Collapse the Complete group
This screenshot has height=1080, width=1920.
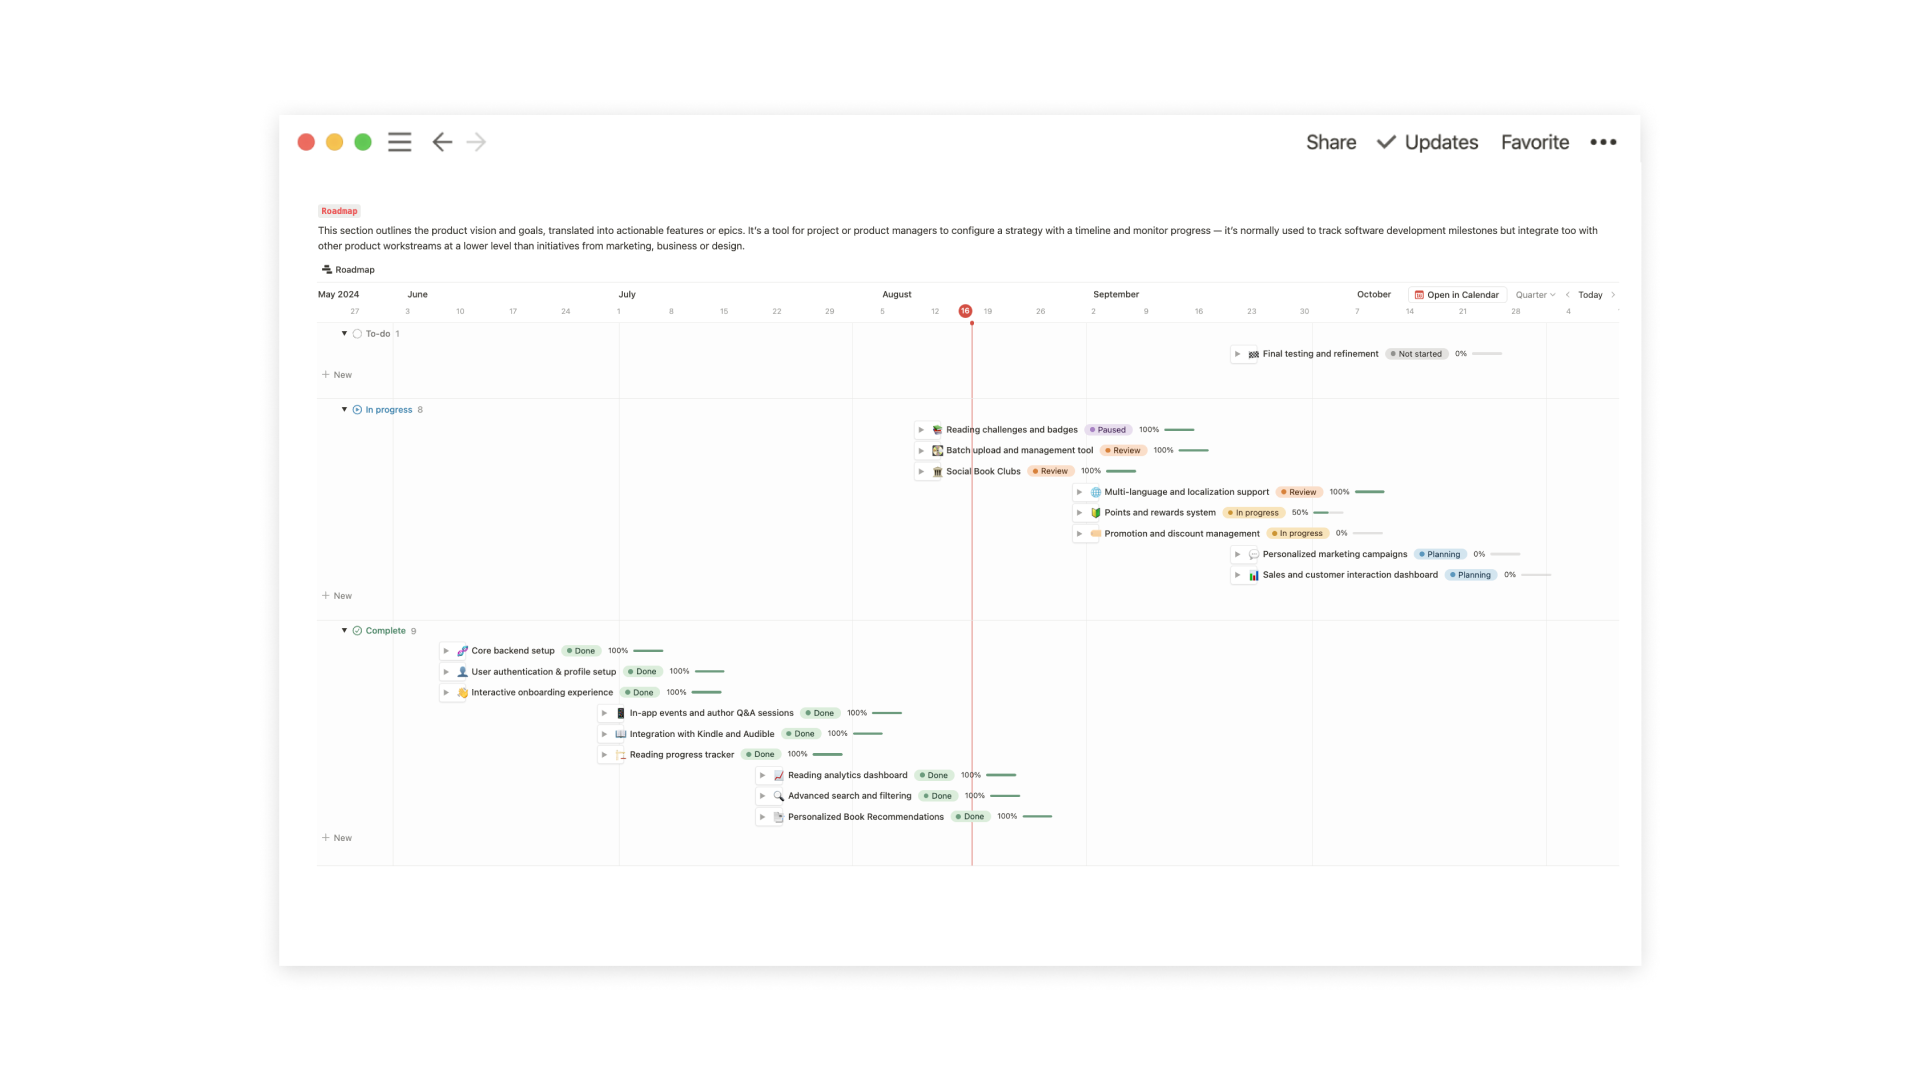[344, 631]
